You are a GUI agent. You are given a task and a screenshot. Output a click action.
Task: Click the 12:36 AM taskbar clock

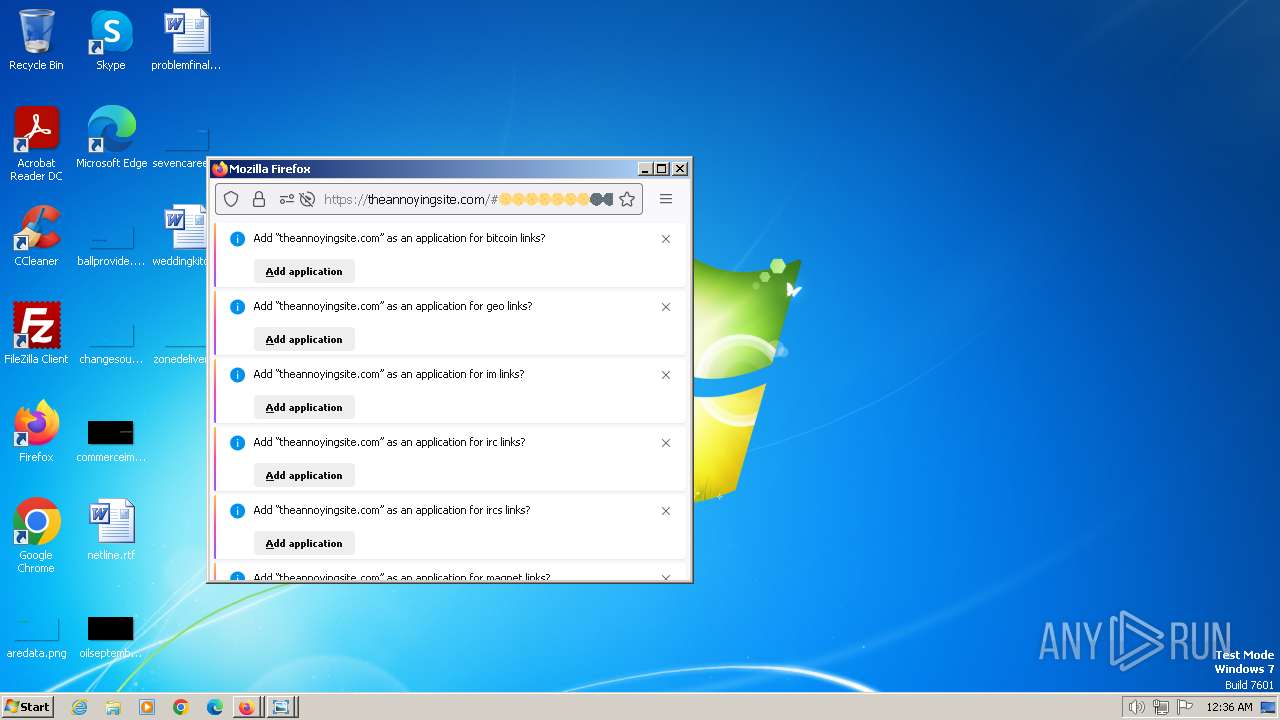pyautogui.click(x=1229, y=707)
